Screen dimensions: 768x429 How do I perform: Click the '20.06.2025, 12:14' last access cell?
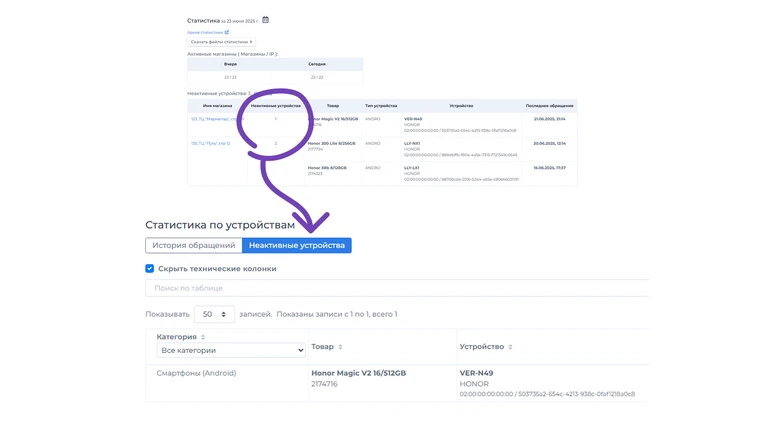point(550,143)
